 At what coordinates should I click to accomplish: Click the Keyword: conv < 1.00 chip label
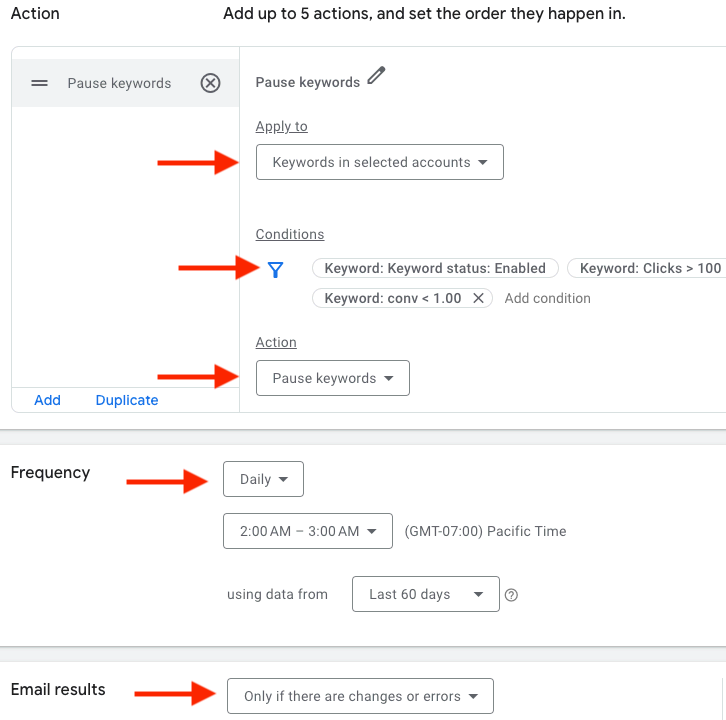(x=392, y=298)
